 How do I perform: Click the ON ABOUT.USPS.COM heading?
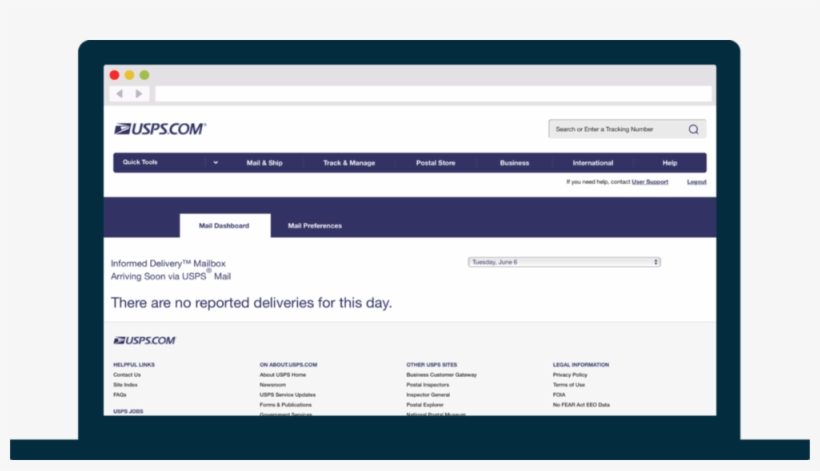(x=289, y=365)
